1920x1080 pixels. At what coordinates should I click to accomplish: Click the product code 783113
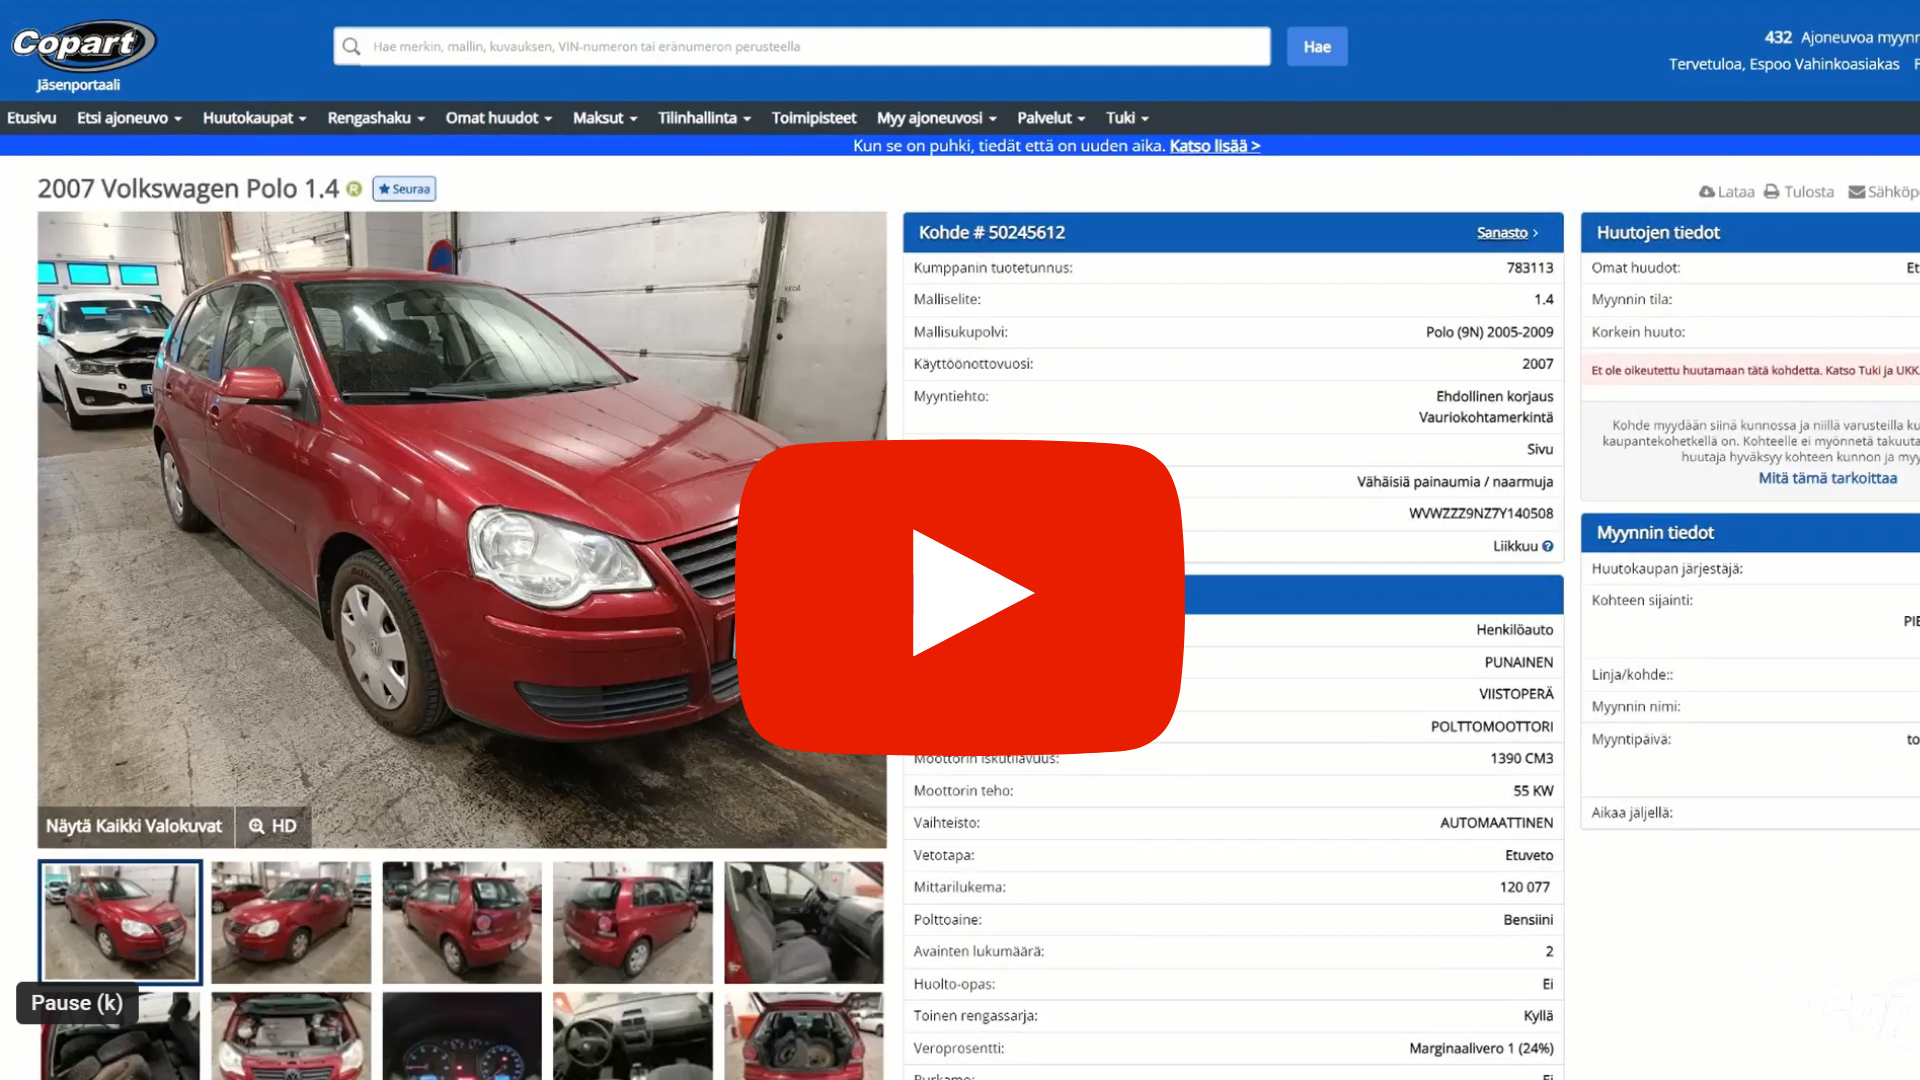pyautogui.click(x=1530, y=268)
